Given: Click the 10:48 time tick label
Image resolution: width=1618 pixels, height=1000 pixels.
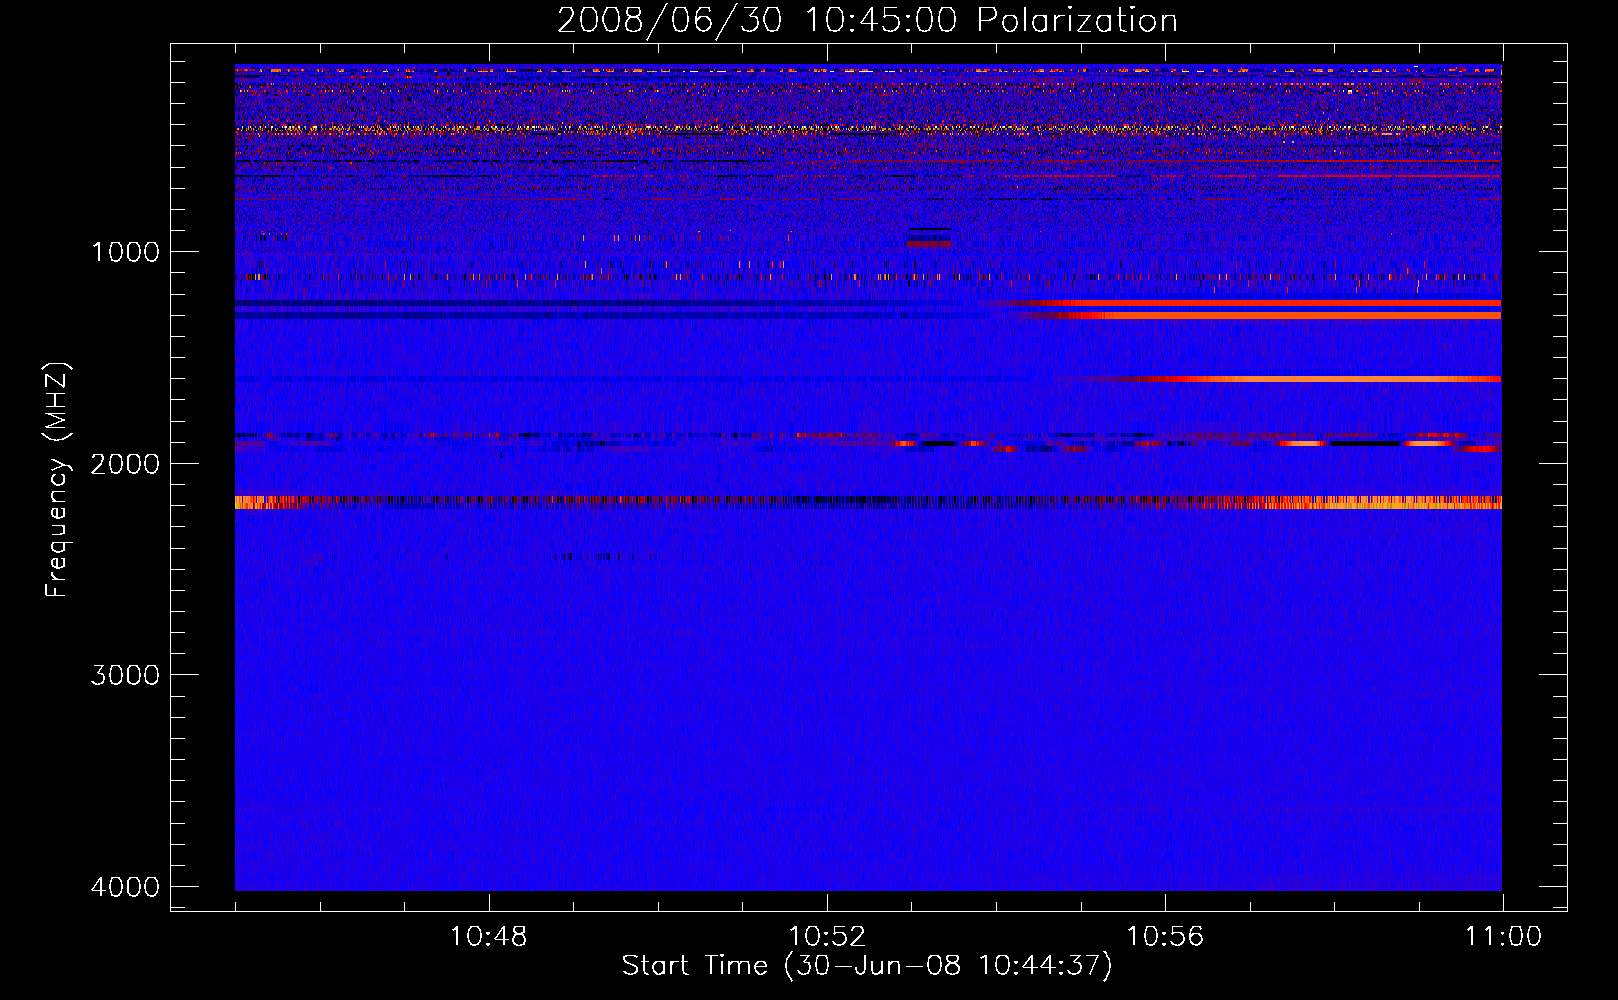Looking at the screenshot, I should (488, 937).
